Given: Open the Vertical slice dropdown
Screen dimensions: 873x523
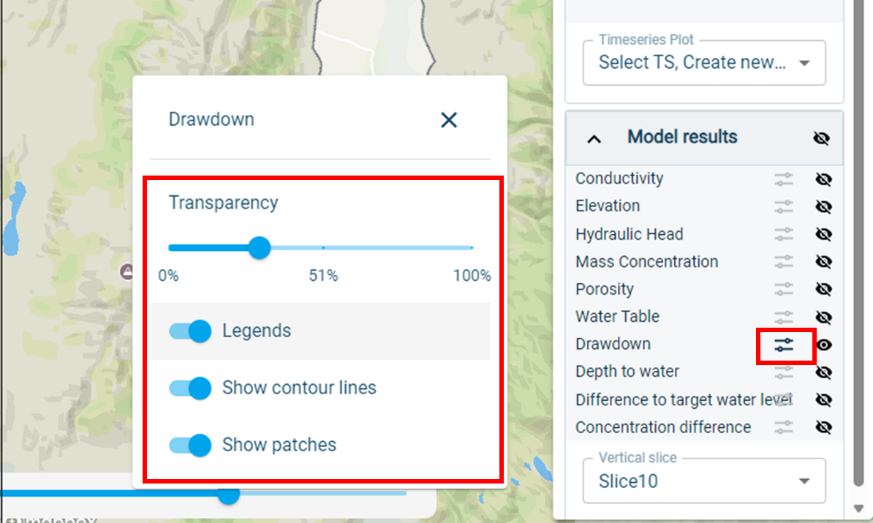Looking at the screenshot, I should point(704,481).
